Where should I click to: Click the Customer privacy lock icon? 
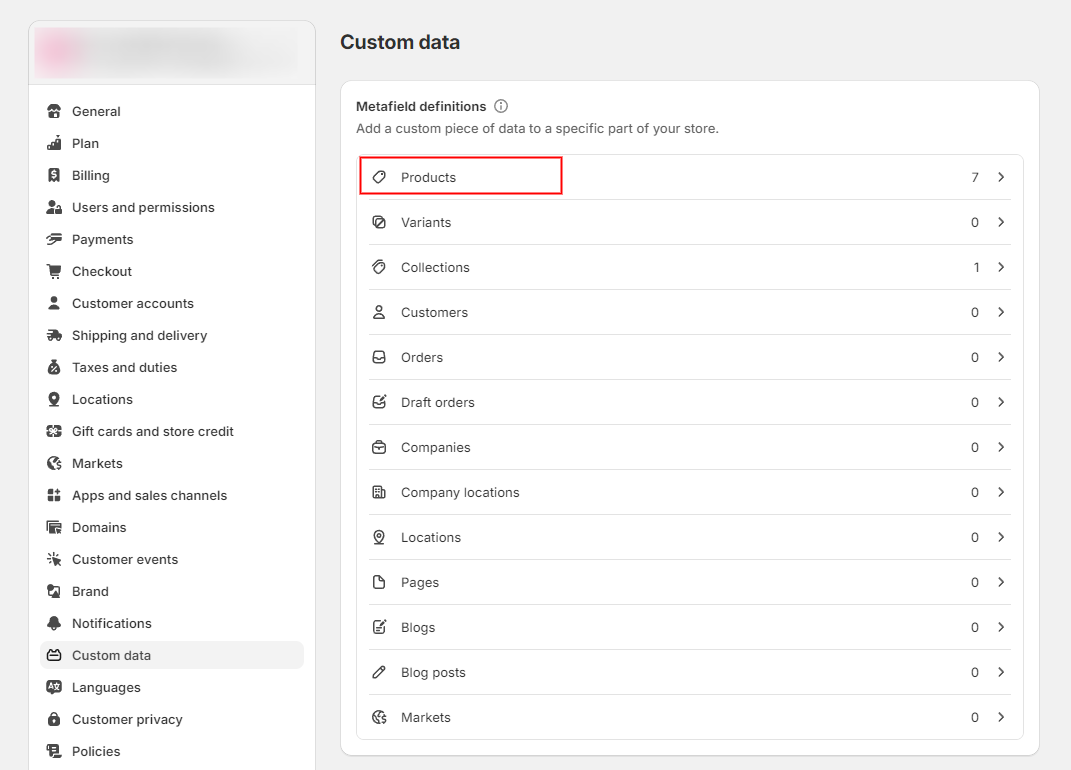[x=54, y=719]
